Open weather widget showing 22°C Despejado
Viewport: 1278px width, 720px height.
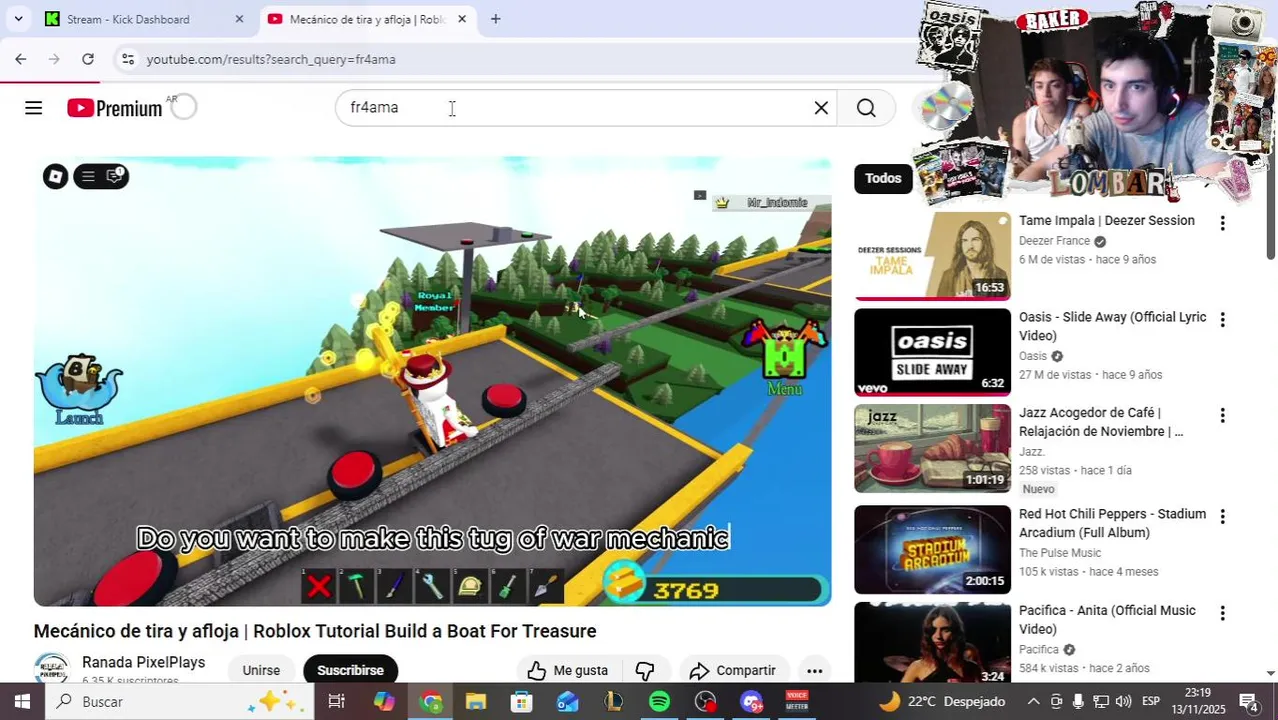[x=941, y=702]
